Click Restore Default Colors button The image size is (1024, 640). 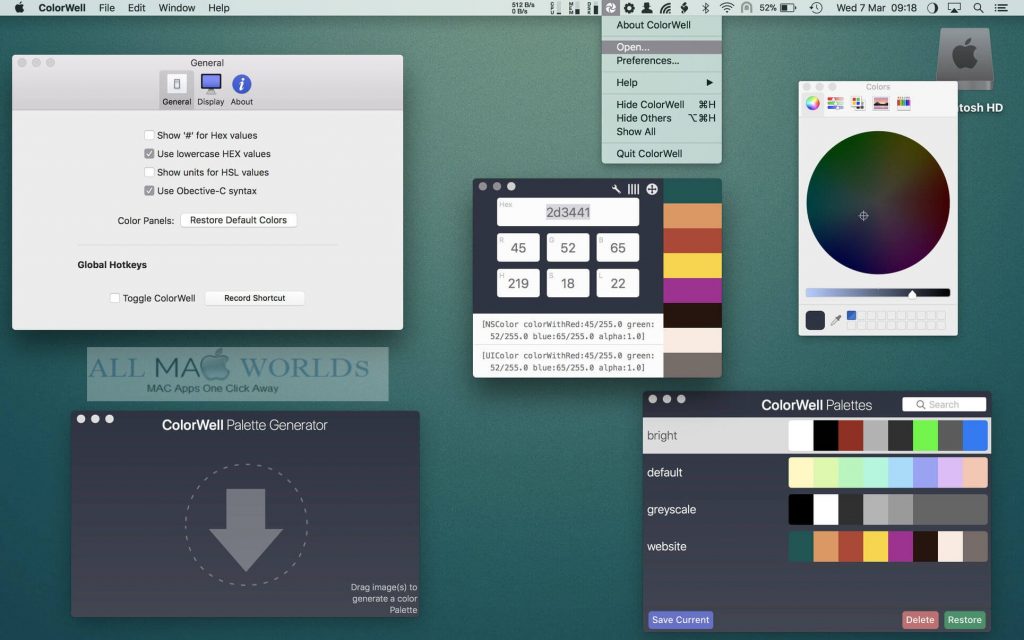238,220
